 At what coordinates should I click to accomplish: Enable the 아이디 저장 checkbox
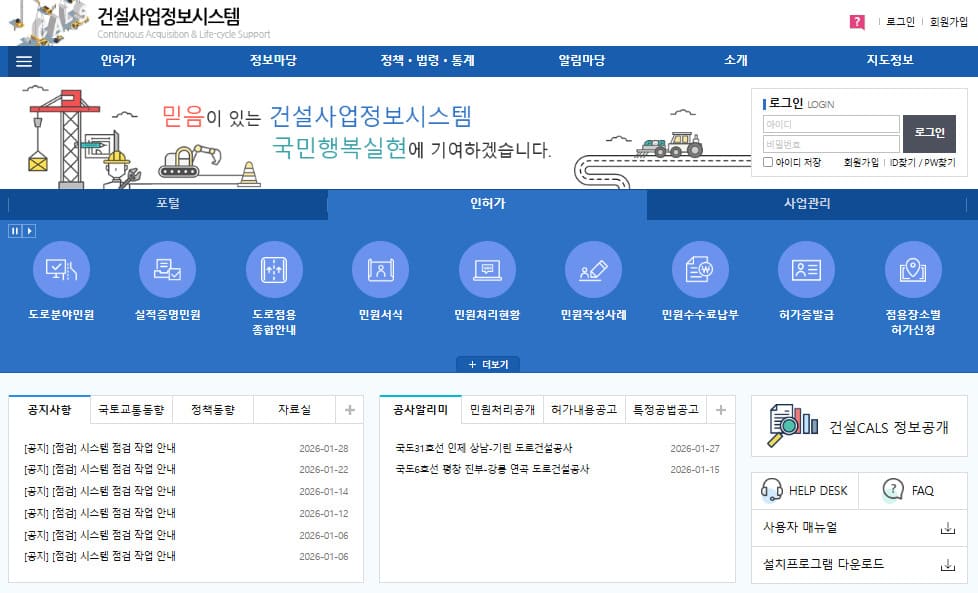(765, 162)
